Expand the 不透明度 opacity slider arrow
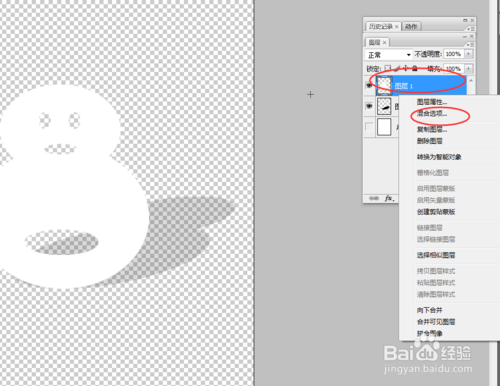The width and height of the screenshot is (500, 386). 469,54
